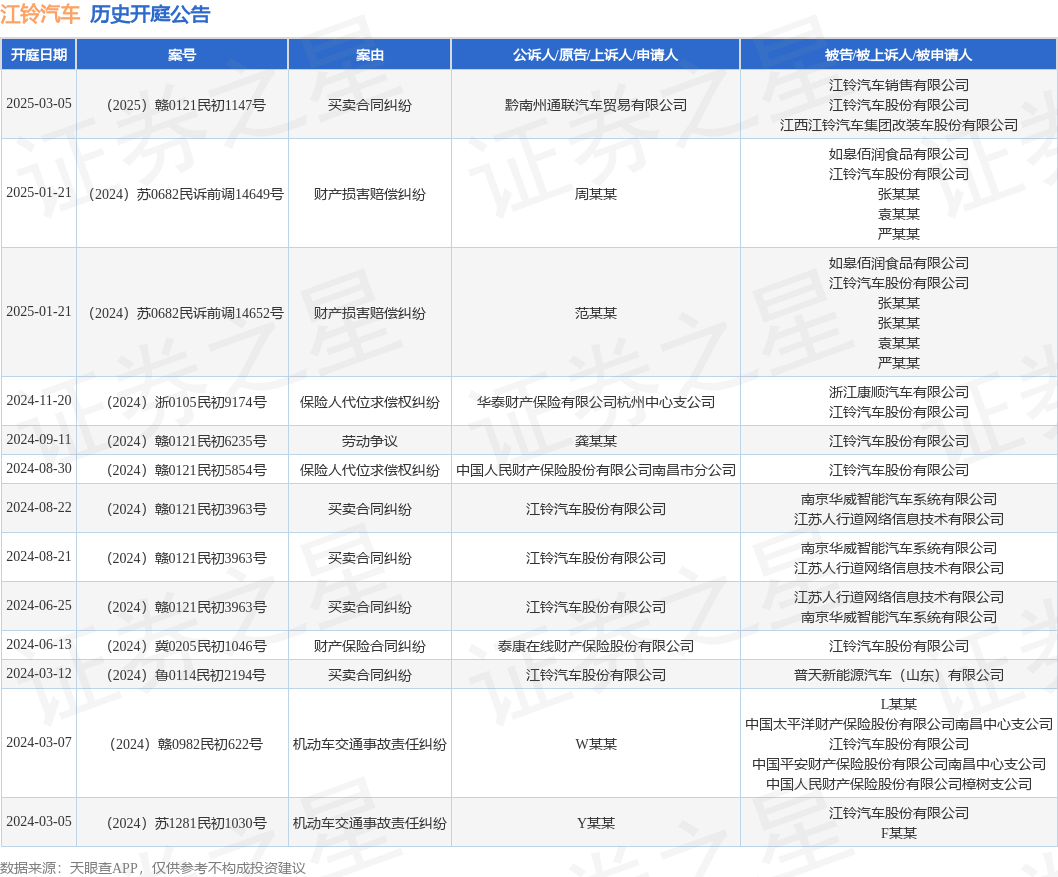Screen dimensions: 1058x877
Task: Click defendant 普天新能源汽车（山东）有限公司
Action: click(899, 675)
